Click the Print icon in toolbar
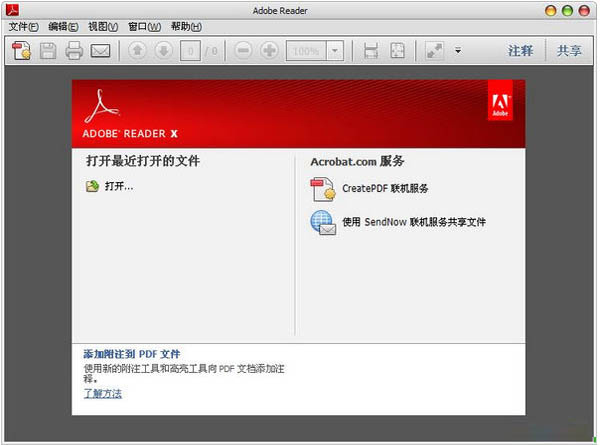600x445 pixels. click(74, 50)
